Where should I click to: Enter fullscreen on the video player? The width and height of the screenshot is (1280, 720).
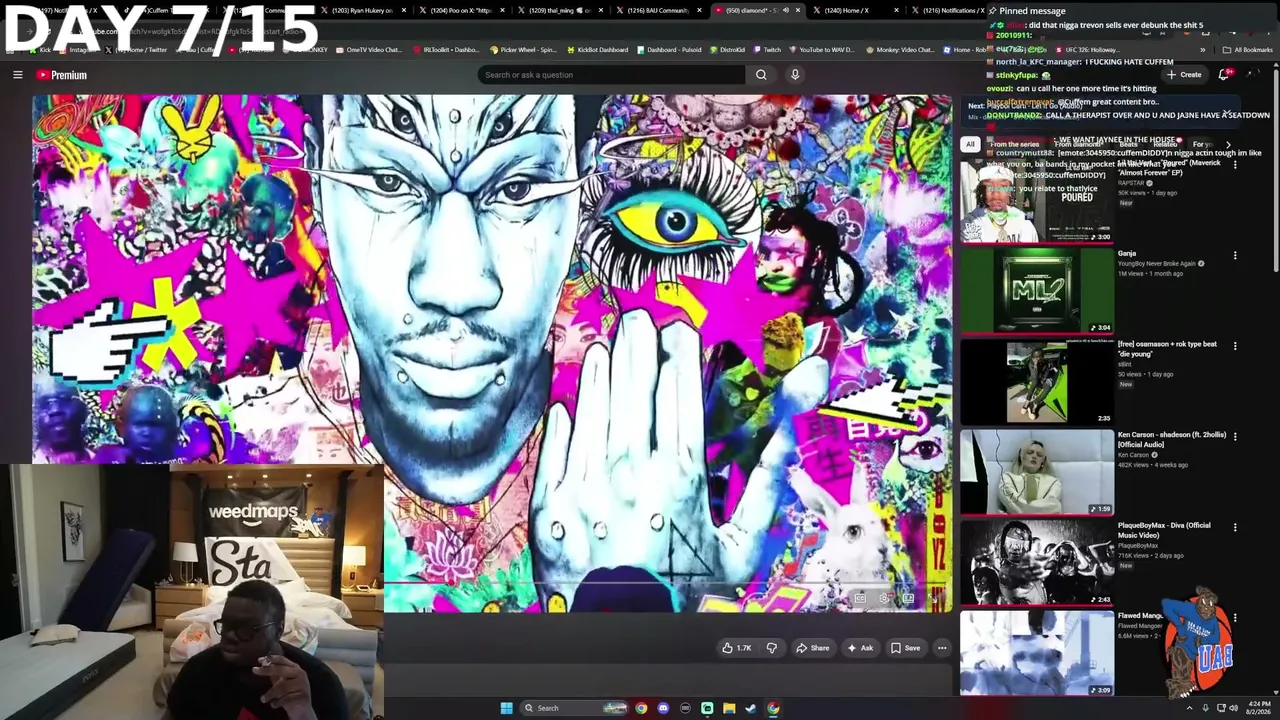(933, 598)
